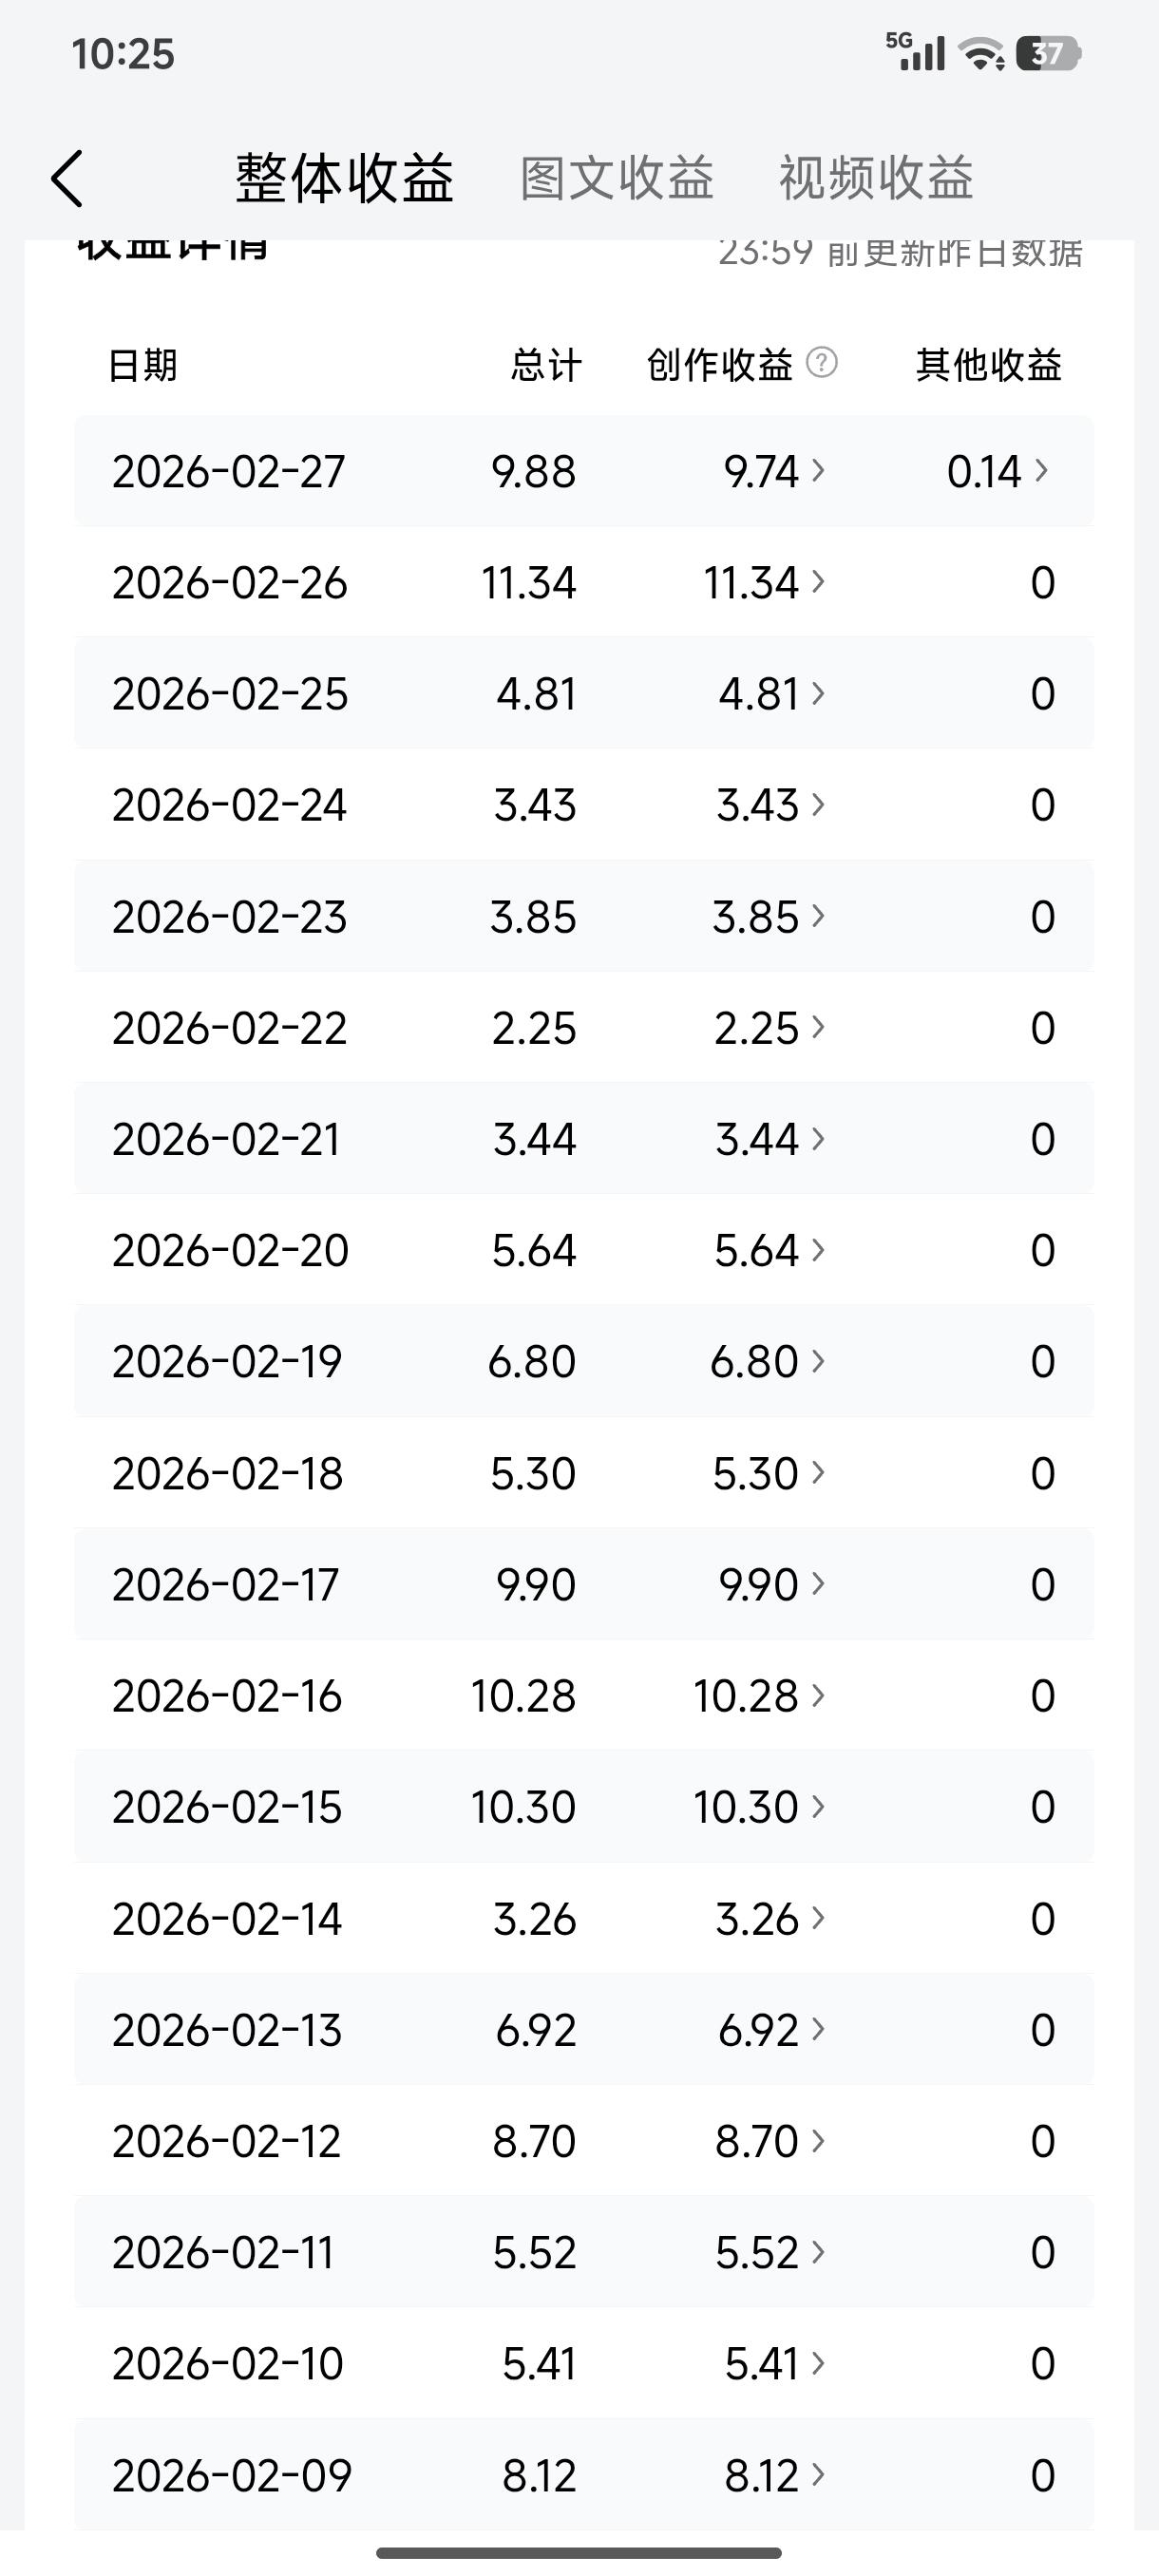Tap the Wi-Fi icon in status bar

(x=981, y=53)
